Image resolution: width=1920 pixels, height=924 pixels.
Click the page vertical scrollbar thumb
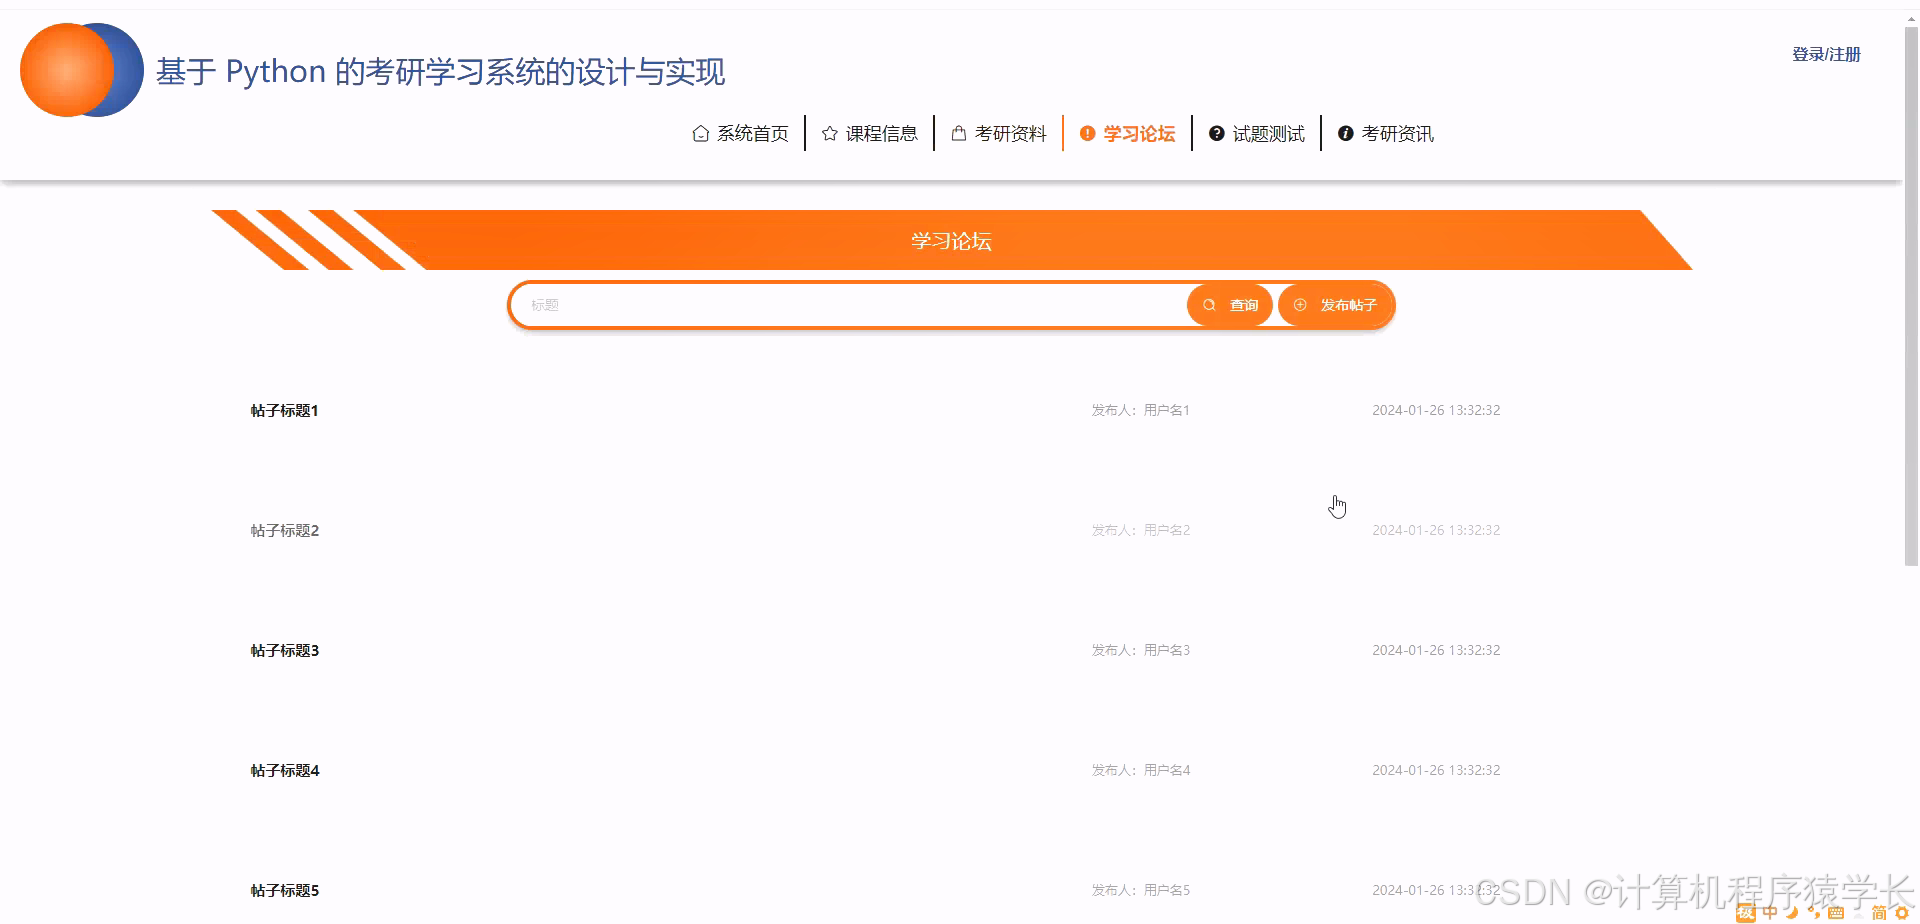1911,295
